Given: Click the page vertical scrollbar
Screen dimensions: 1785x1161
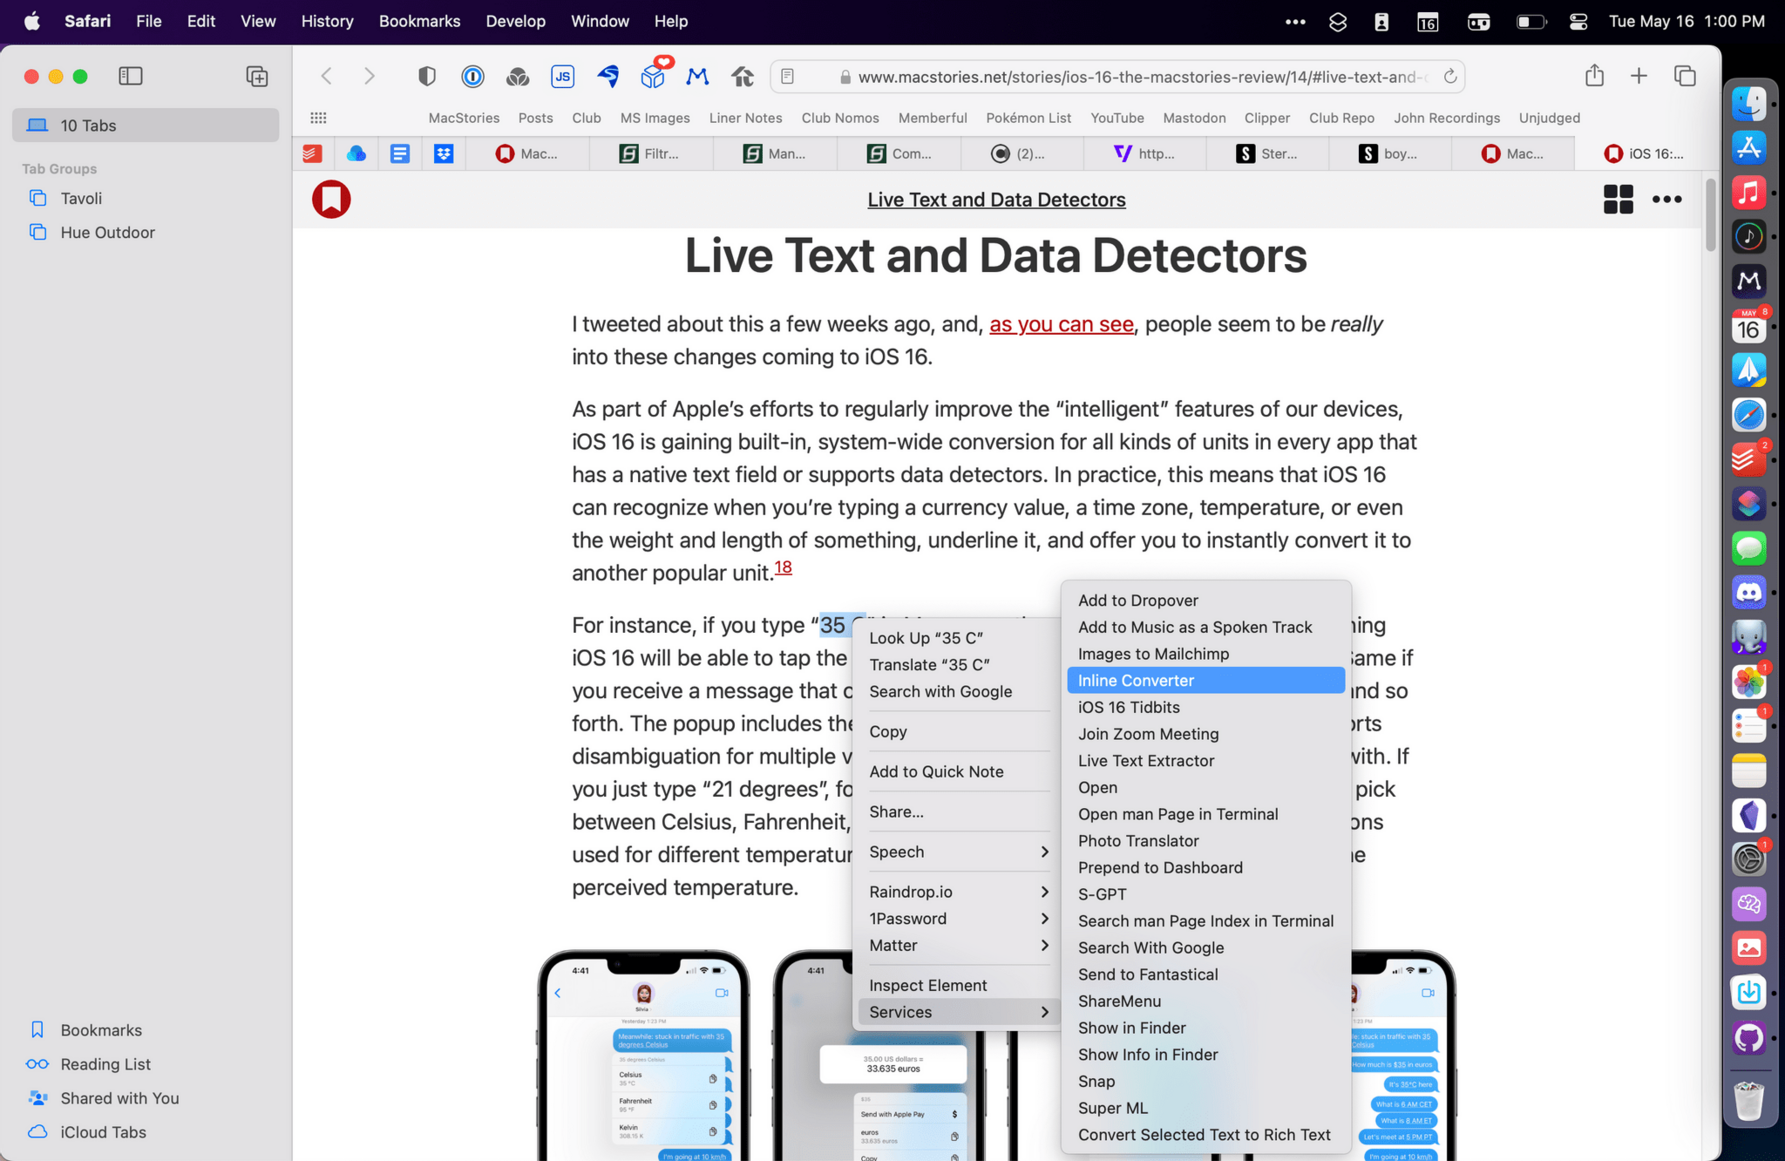Looking at the screenshot, I should (1710, 215).
